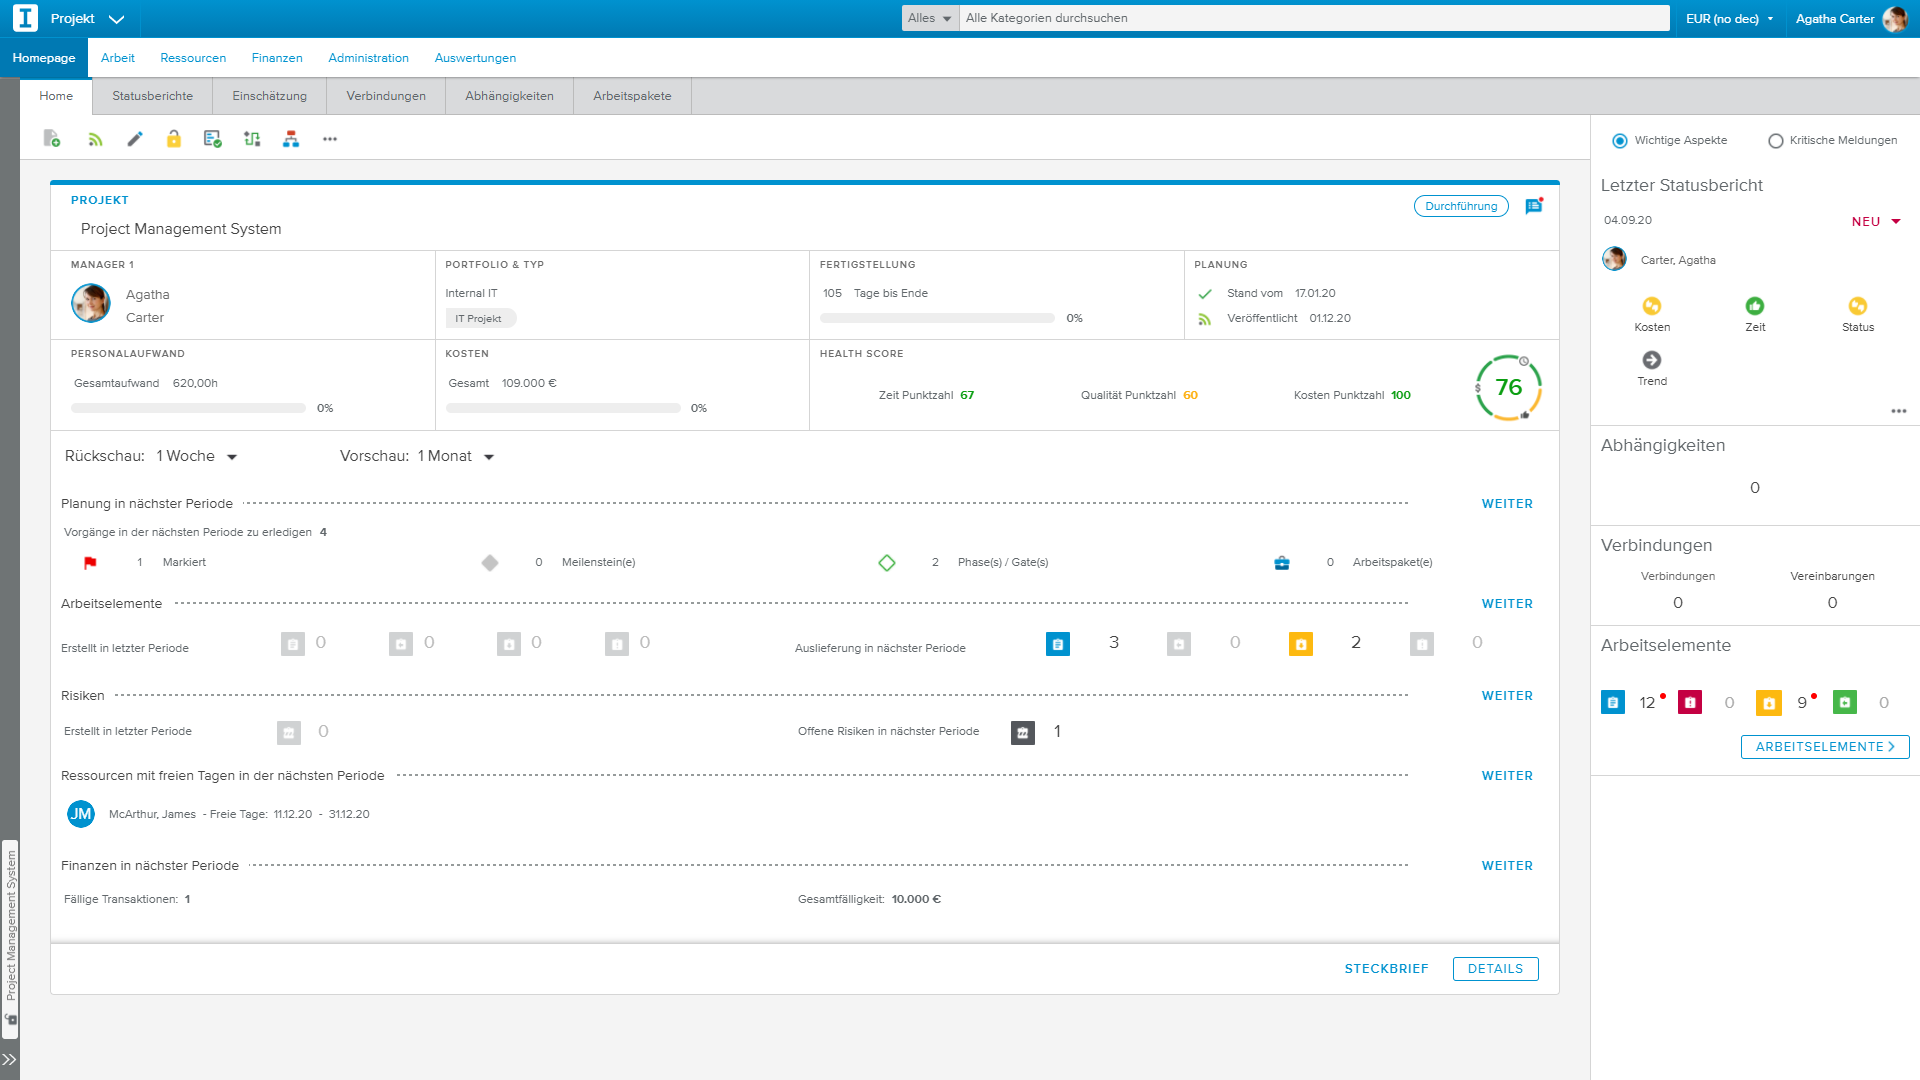Switch to the Statusberichte tab
Viewport: 1920px width, 1080px height.
[x=152, y=95]
